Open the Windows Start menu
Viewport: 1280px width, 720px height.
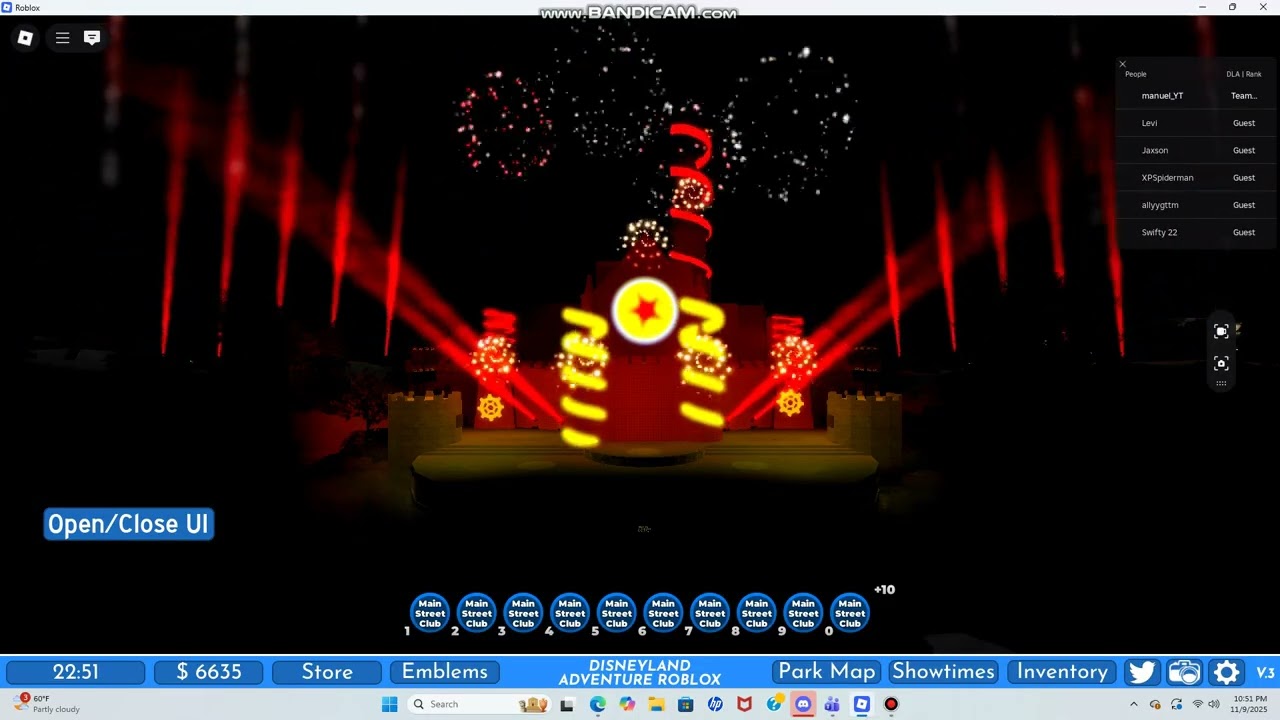click(390, 704)
